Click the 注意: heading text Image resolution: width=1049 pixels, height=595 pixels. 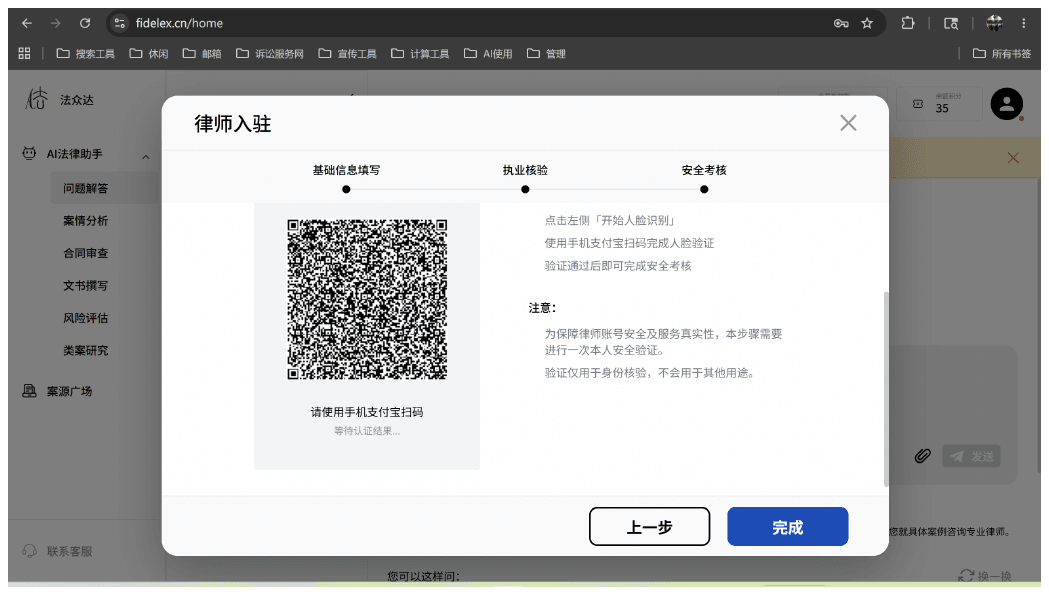543,308
